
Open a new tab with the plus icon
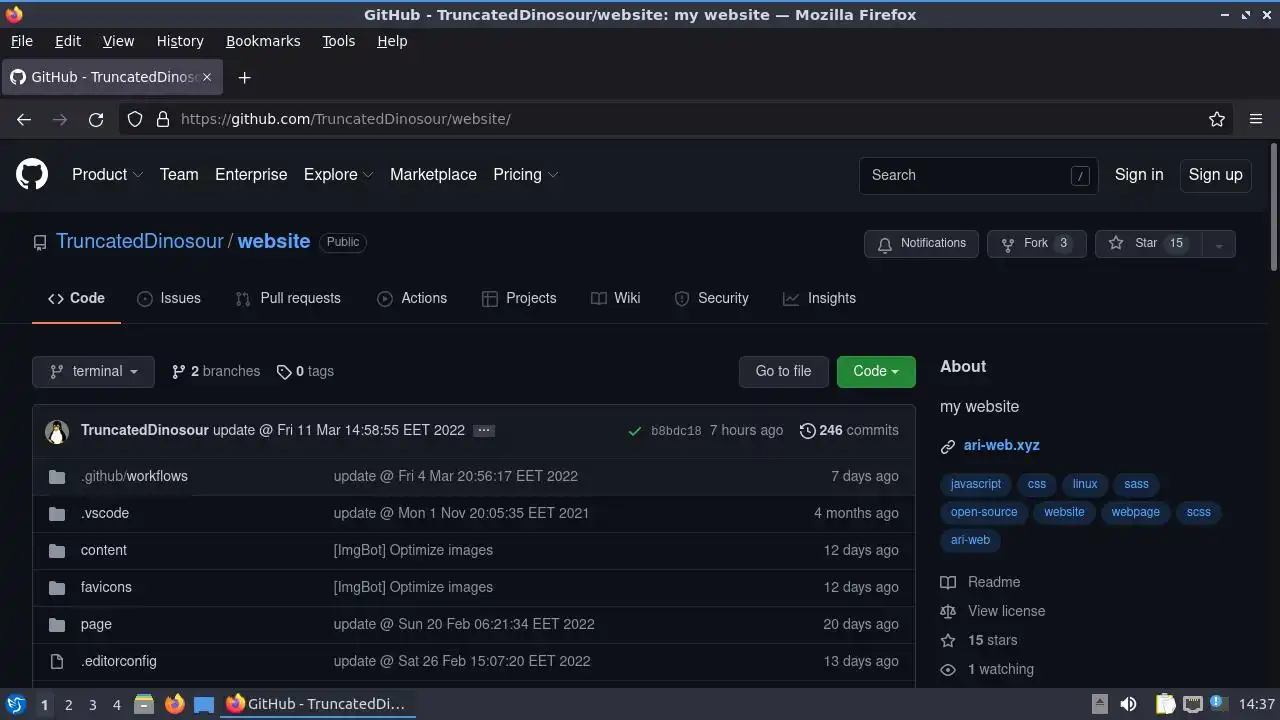tap(244, 77)
